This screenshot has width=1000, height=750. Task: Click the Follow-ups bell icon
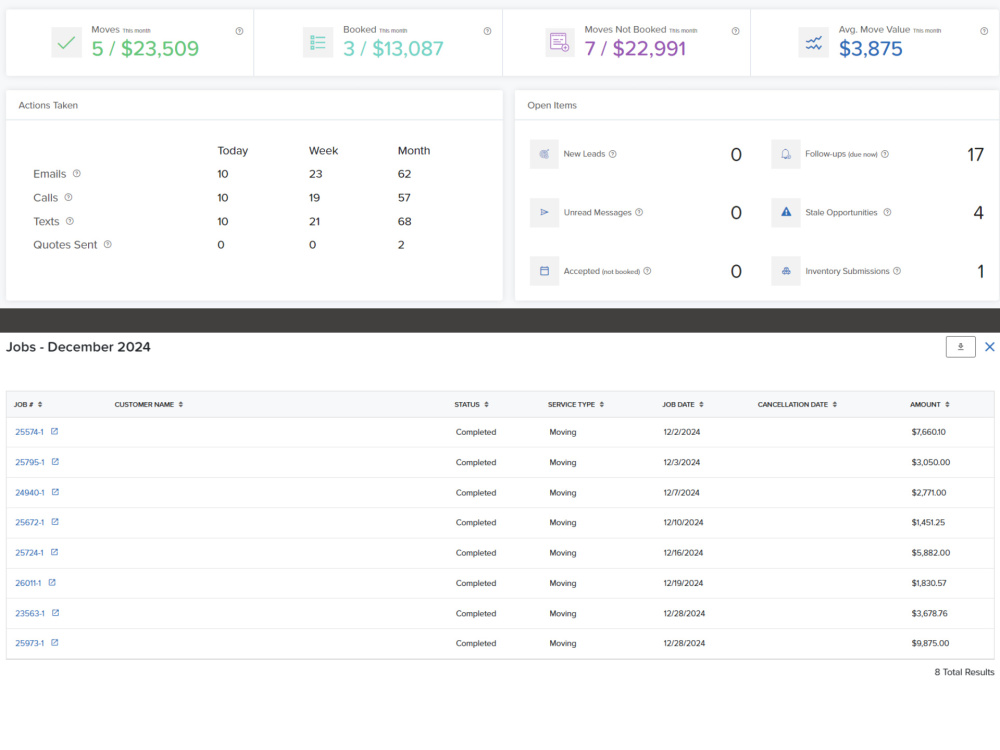(x=786, y=154)
